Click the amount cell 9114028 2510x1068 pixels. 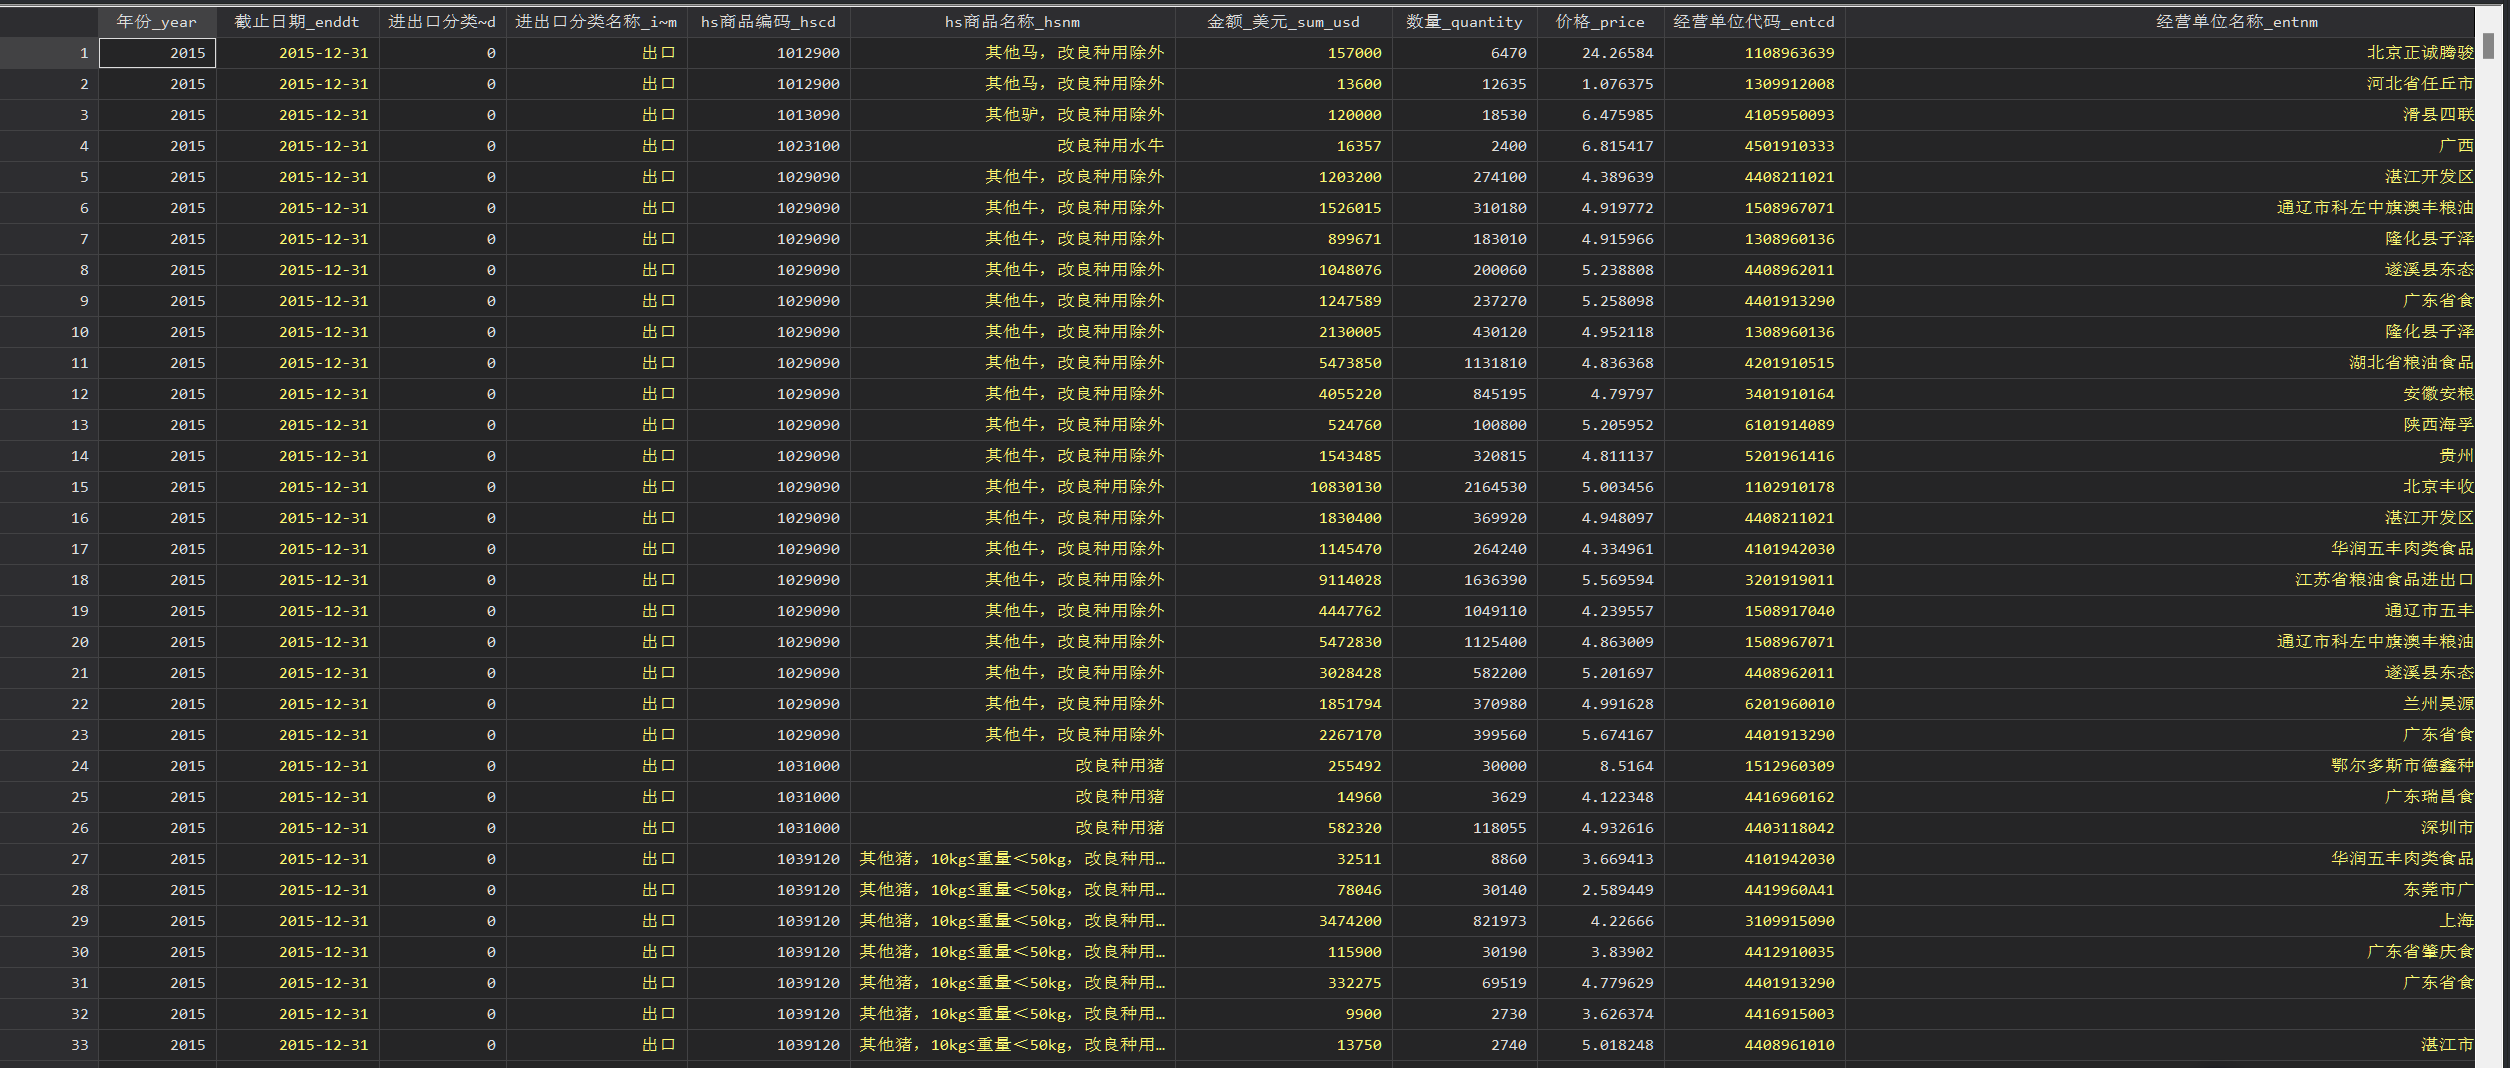(x=1283, y=580)
